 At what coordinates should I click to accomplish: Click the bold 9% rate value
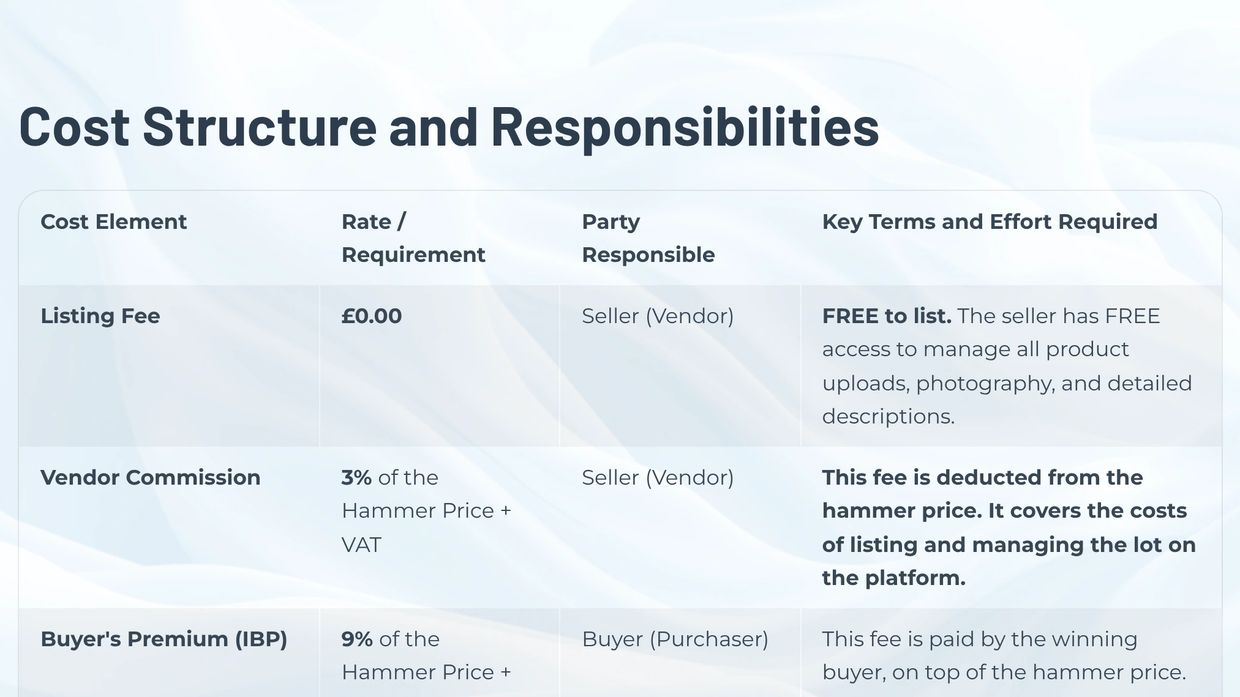[x=357, y=639]
